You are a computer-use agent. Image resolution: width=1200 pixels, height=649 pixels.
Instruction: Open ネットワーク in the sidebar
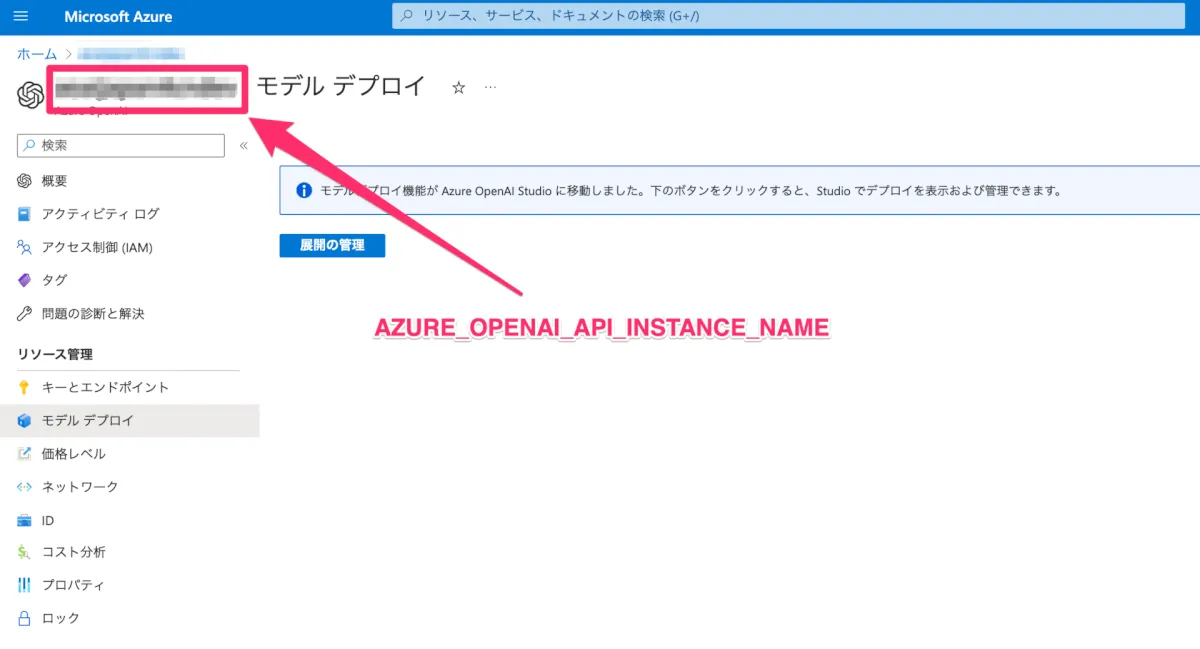(80, 487)
